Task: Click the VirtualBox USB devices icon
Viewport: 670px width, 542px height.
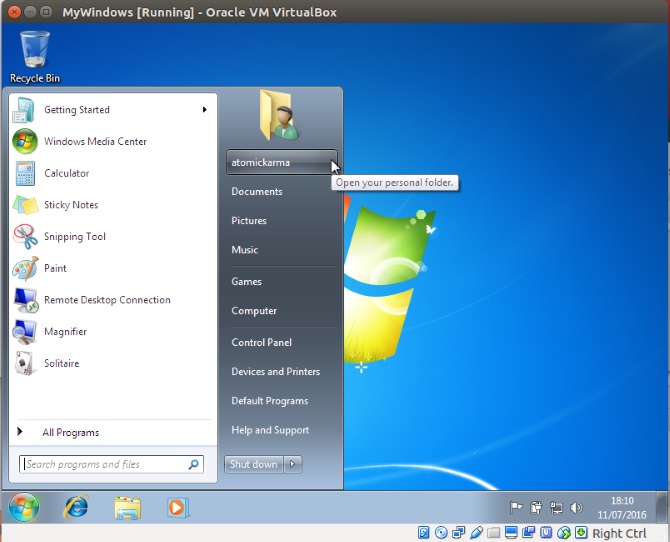Action: 476,533
